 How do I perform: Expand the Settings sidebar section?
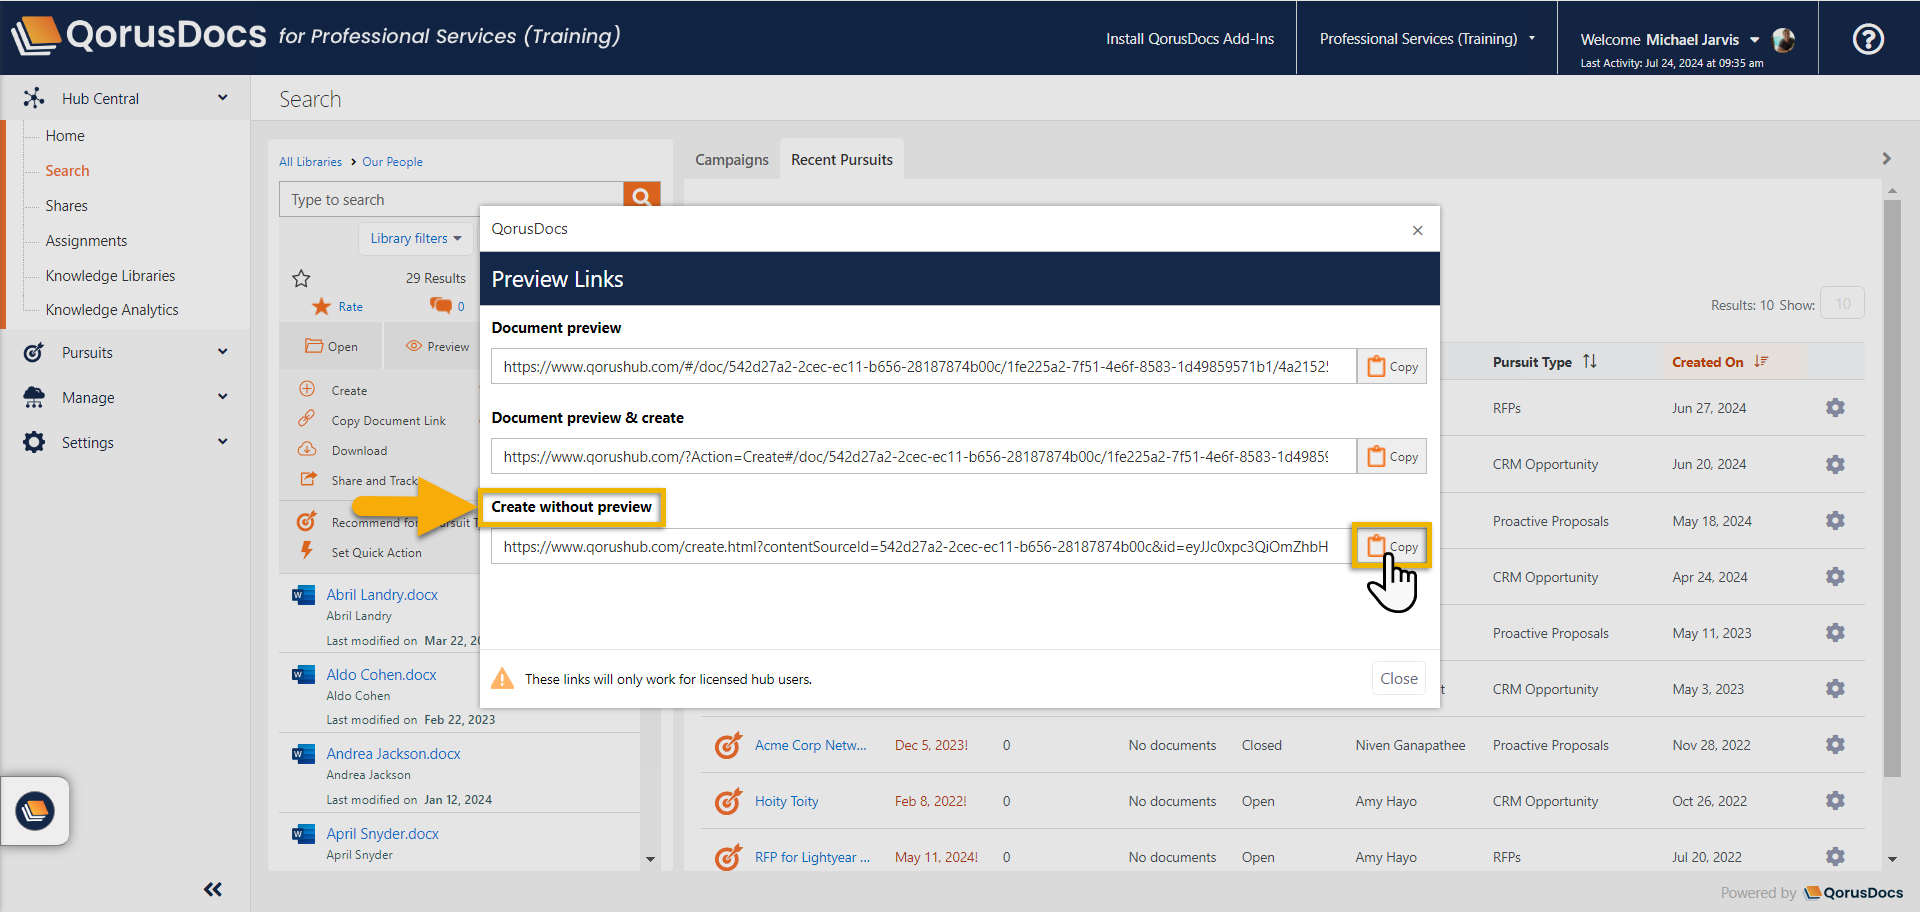[127, 442]
